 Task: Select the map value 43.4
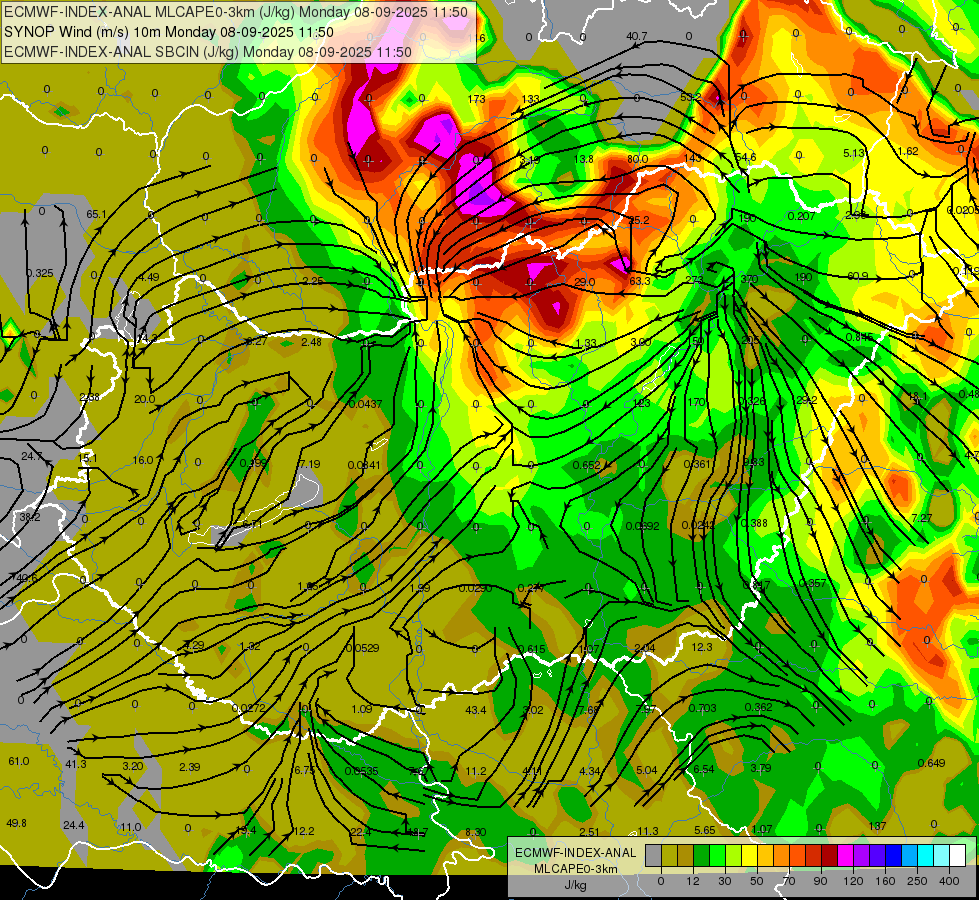(476, 710)
